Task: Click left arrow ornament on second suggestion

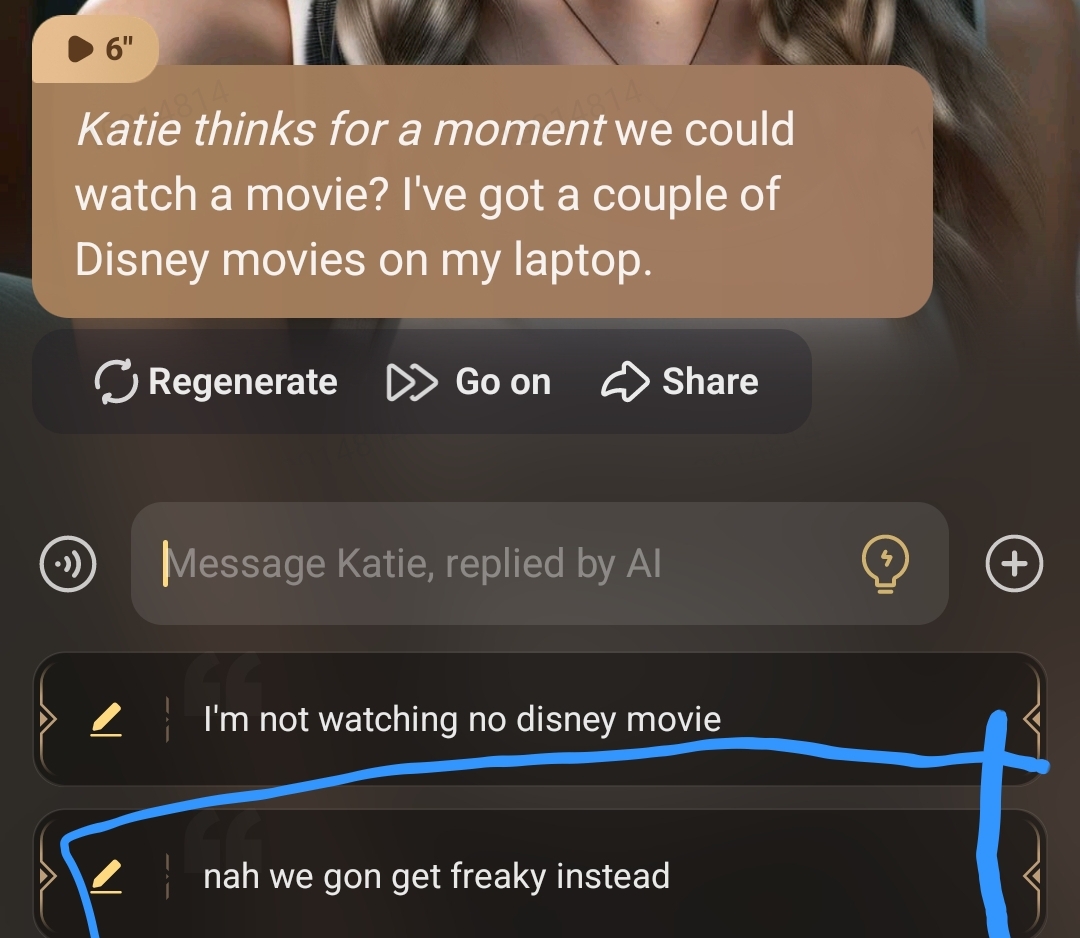Action: click(x=47, y=877)
